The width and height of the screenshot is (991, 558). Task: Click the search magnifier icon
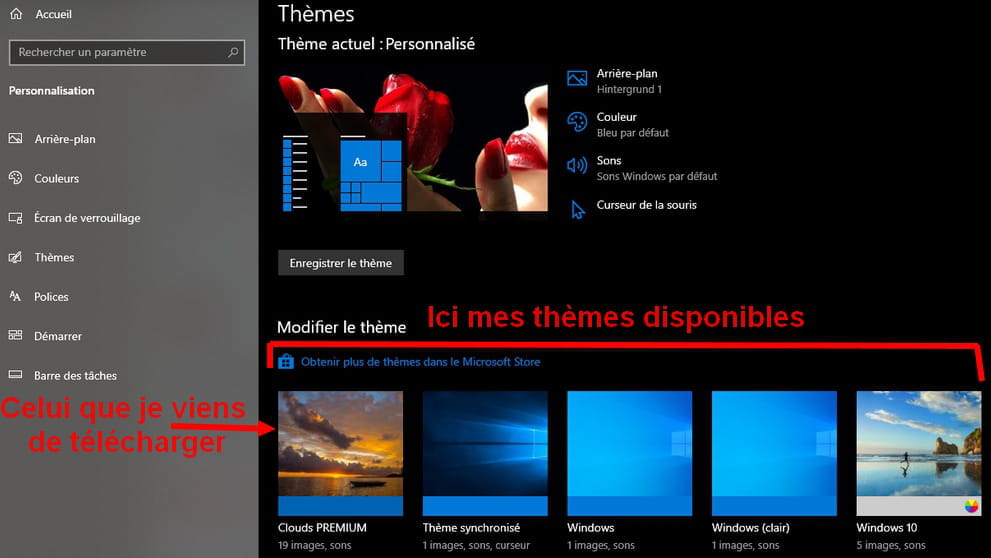pyautogui.click(x=233, y=52)
